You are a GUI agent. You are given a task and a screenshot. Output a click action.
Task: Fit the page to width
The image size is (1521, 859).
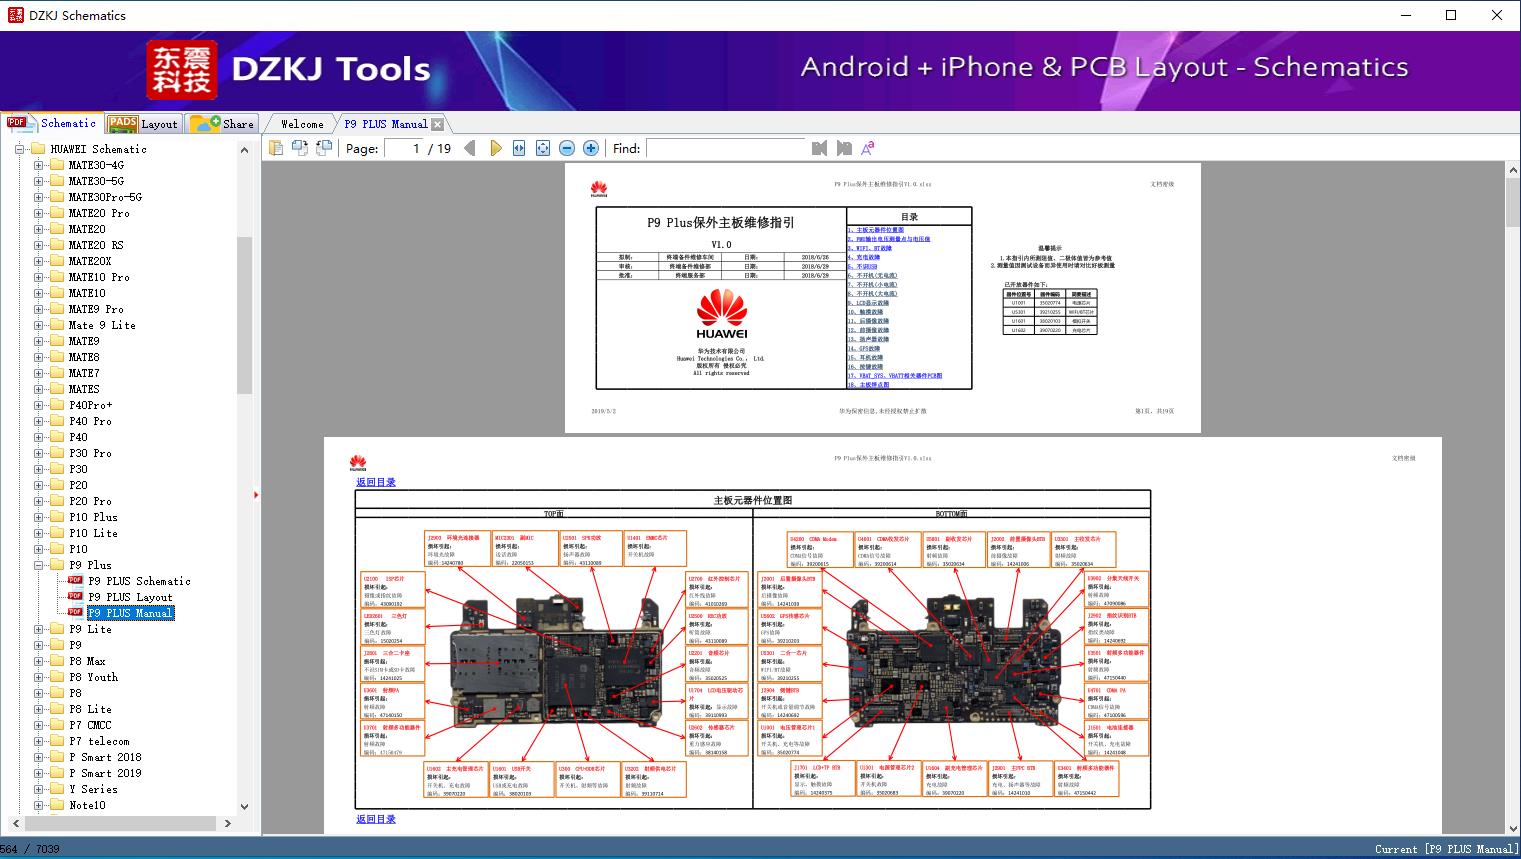(x=519, y=148)
